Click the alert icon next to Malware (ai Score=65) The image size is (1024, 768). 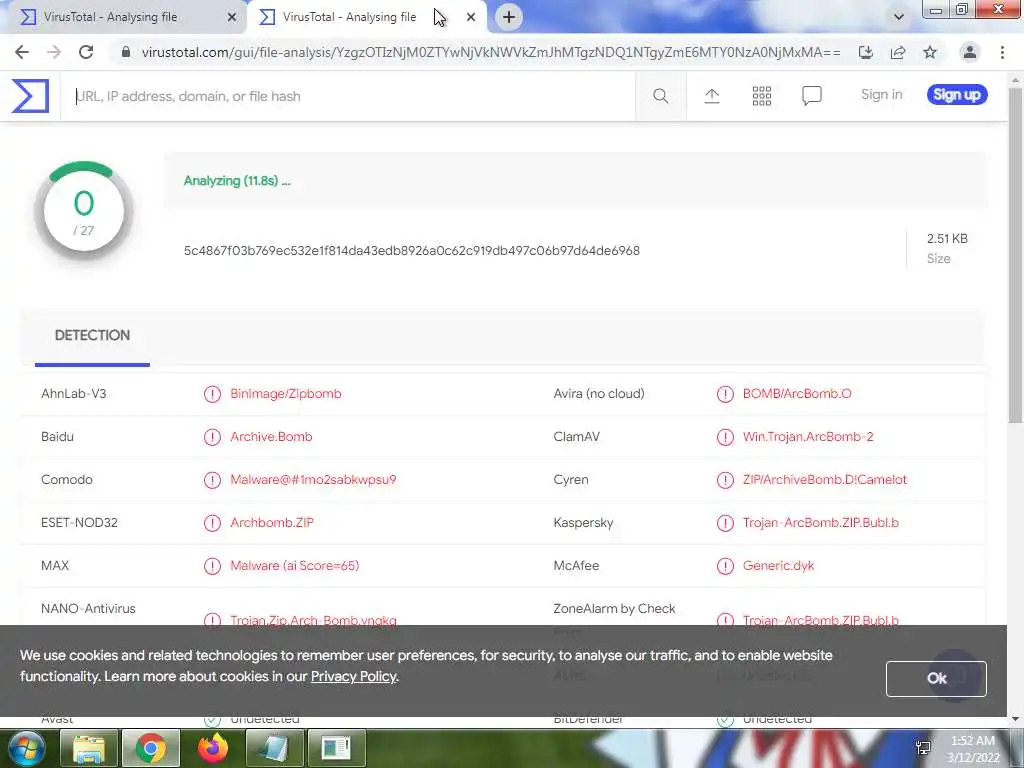(212, 566)
